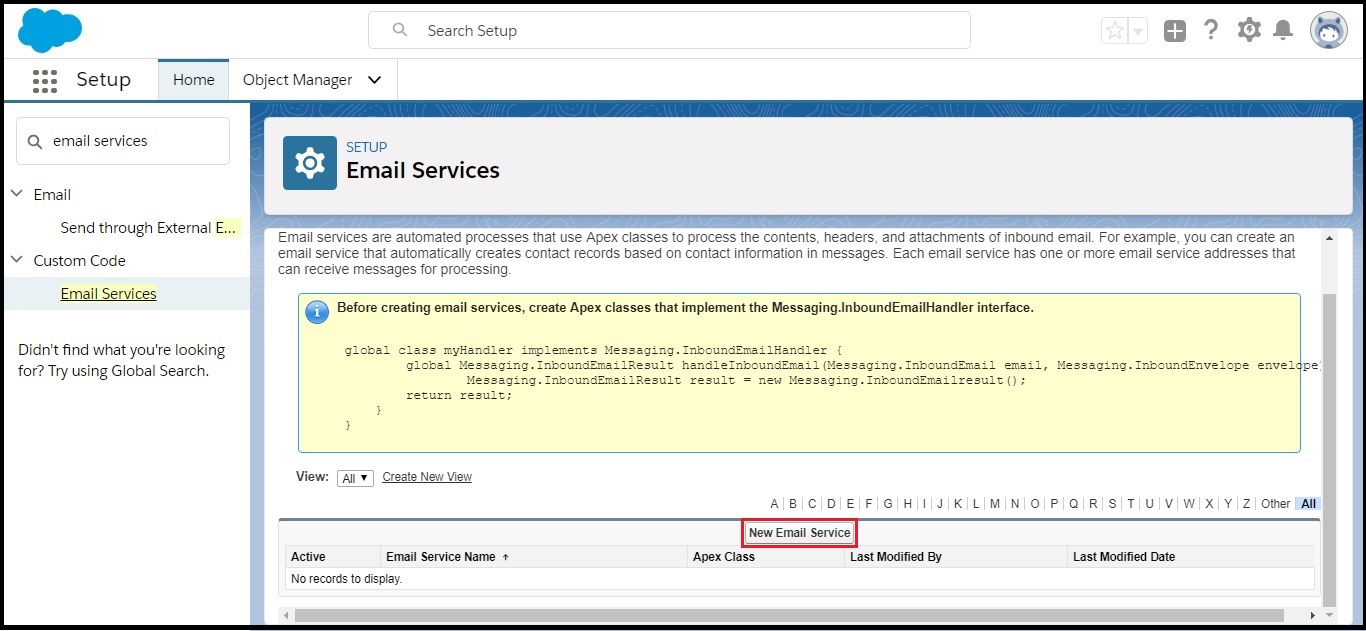Filter records by letter M
This screenshot has width=1366, height=631.
995,504
